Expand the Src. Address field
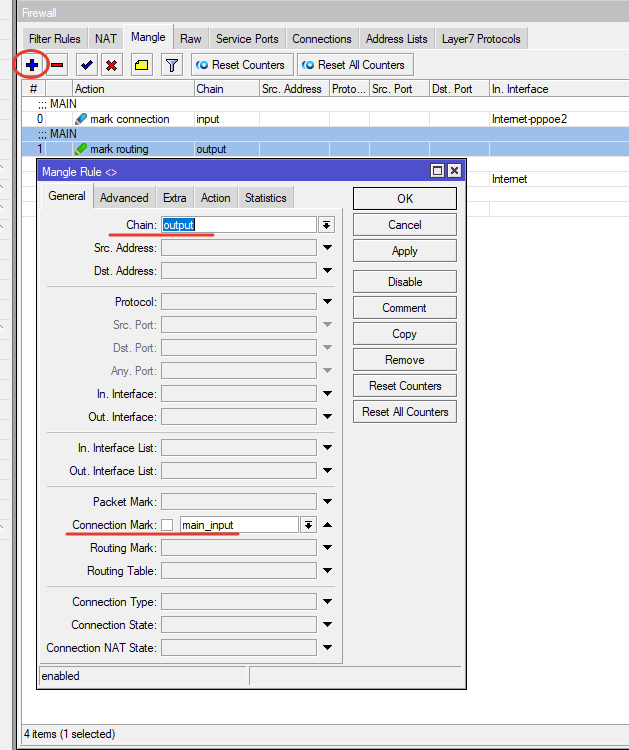The width and height of the screenshot is (629, 750). tap(326, 248)
